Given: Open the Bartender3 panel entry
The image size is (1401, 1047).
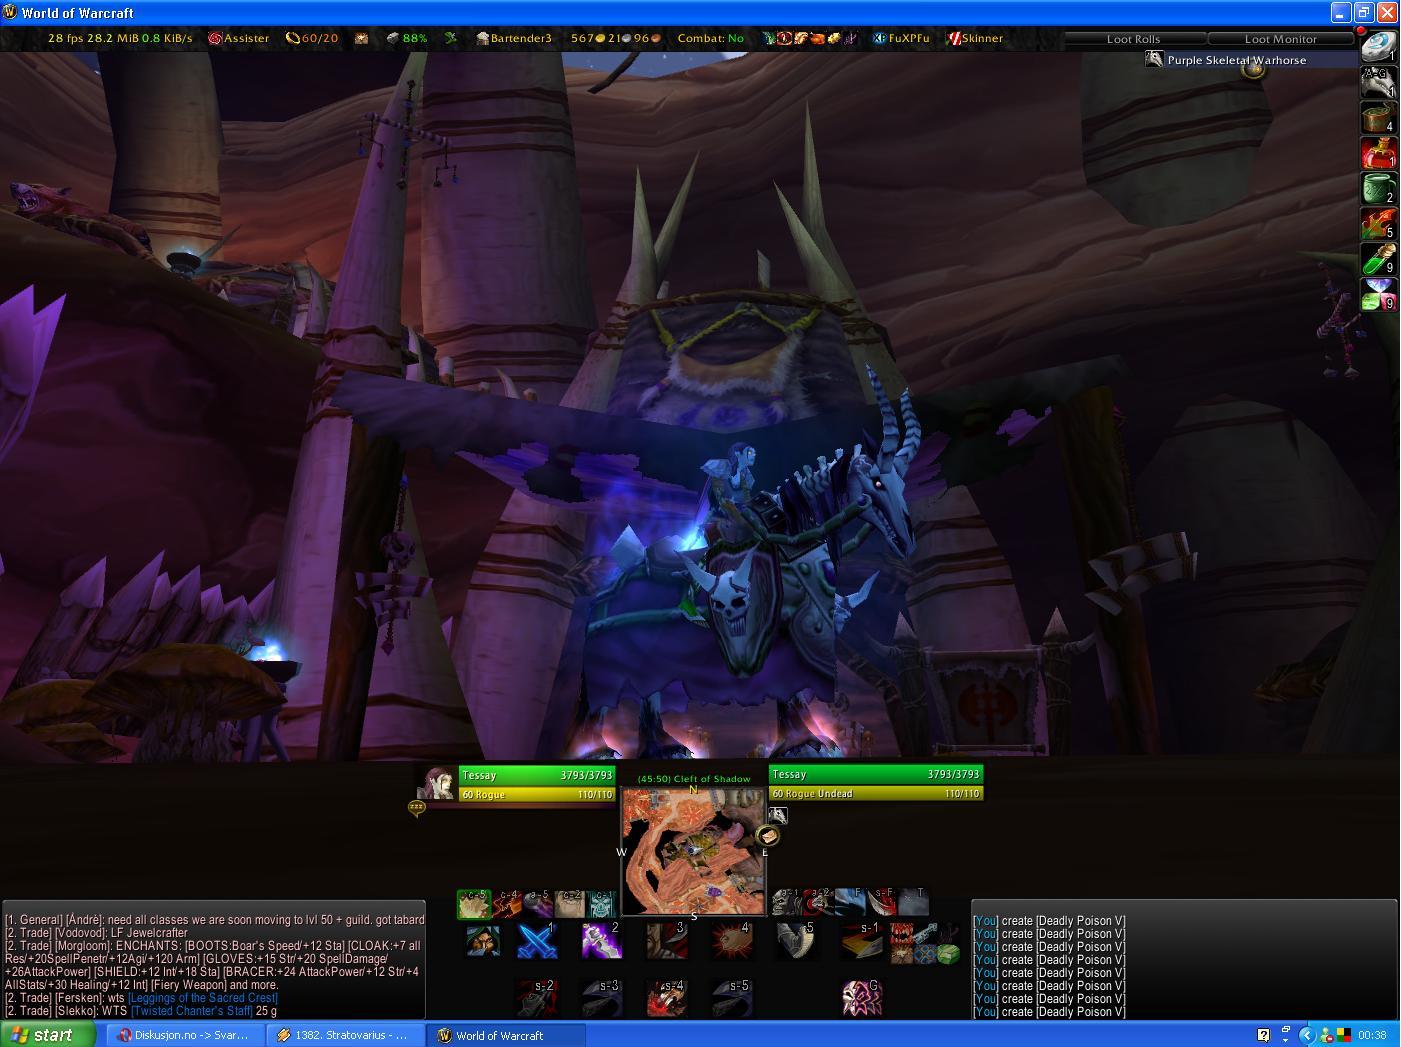Looking at the screenshot, I should pyautogui.click(x=514, y=38).
